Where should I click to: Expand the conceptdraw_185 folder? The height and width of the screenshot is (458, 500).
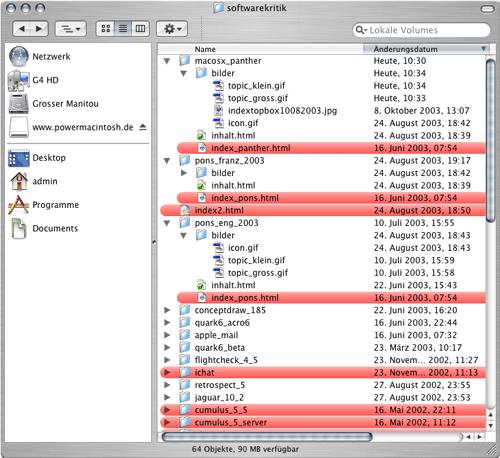[x=167, y=310]
